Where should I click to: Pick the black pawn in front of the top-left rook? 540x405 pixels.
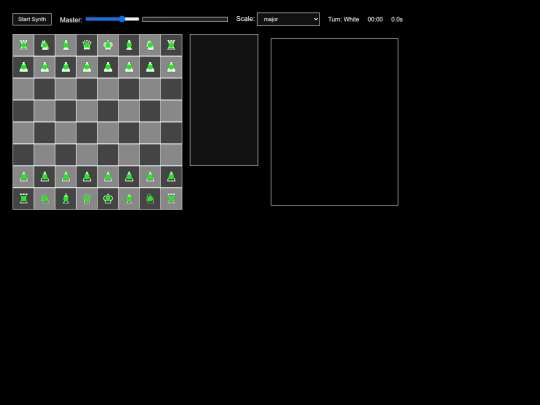pos(23,67)
